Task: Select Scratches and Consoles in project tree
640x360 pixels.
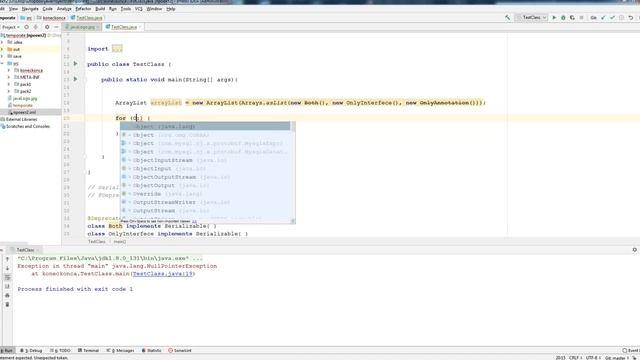Action: pos(28,127)
